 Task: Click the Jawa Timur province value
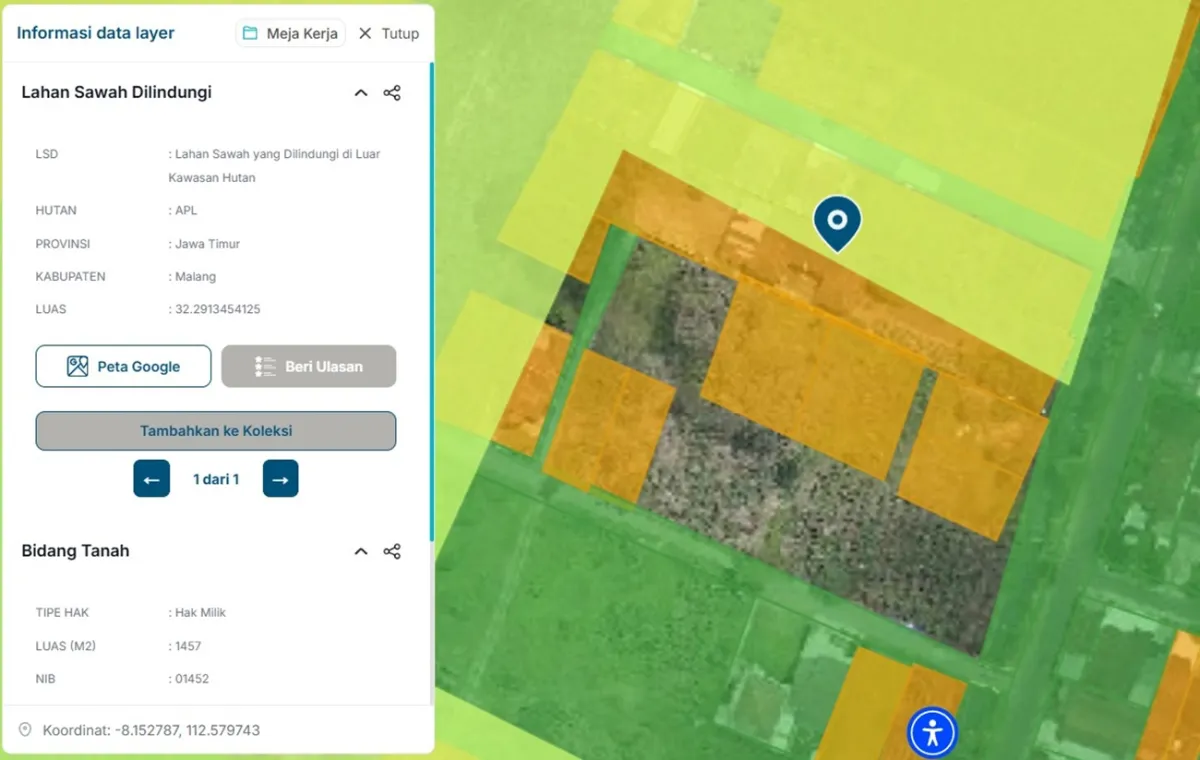(207, 244)
